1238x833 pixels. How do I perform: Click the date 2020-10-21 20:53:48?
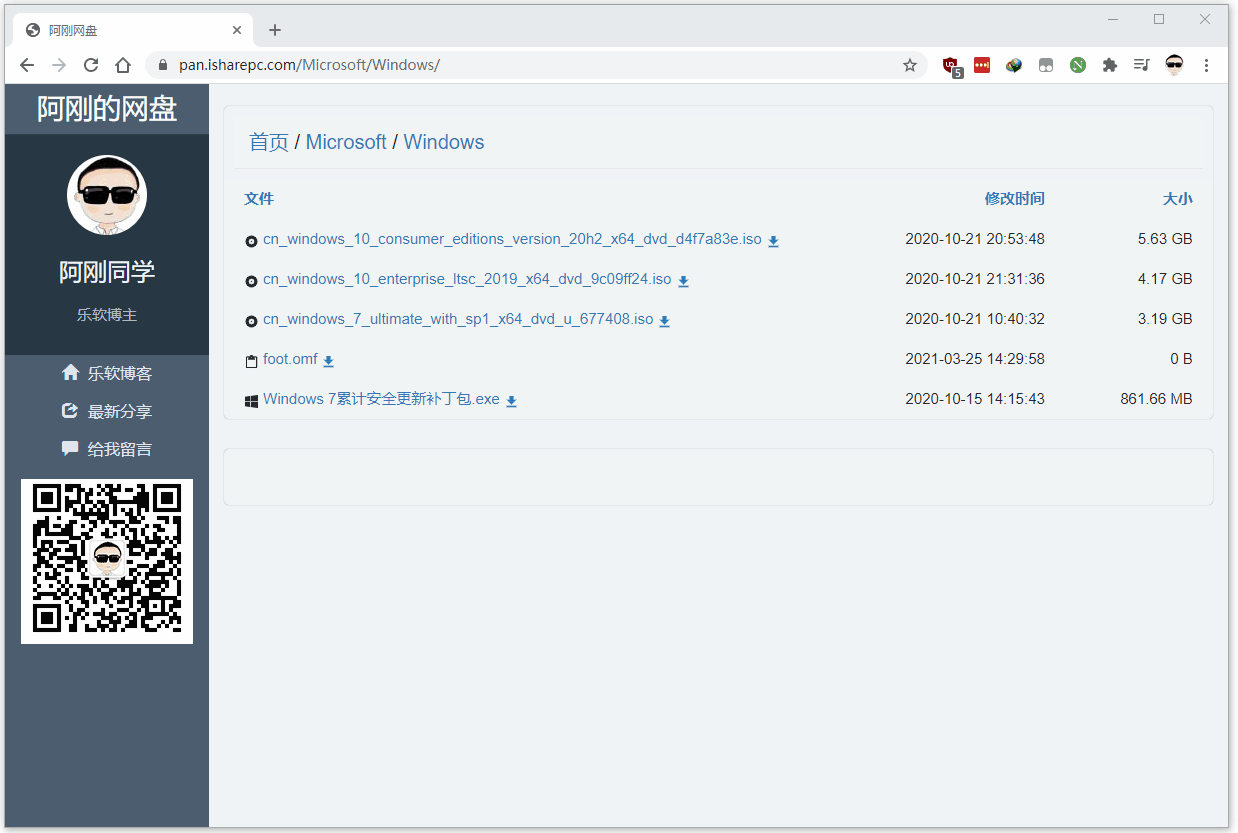click(975, 239)
